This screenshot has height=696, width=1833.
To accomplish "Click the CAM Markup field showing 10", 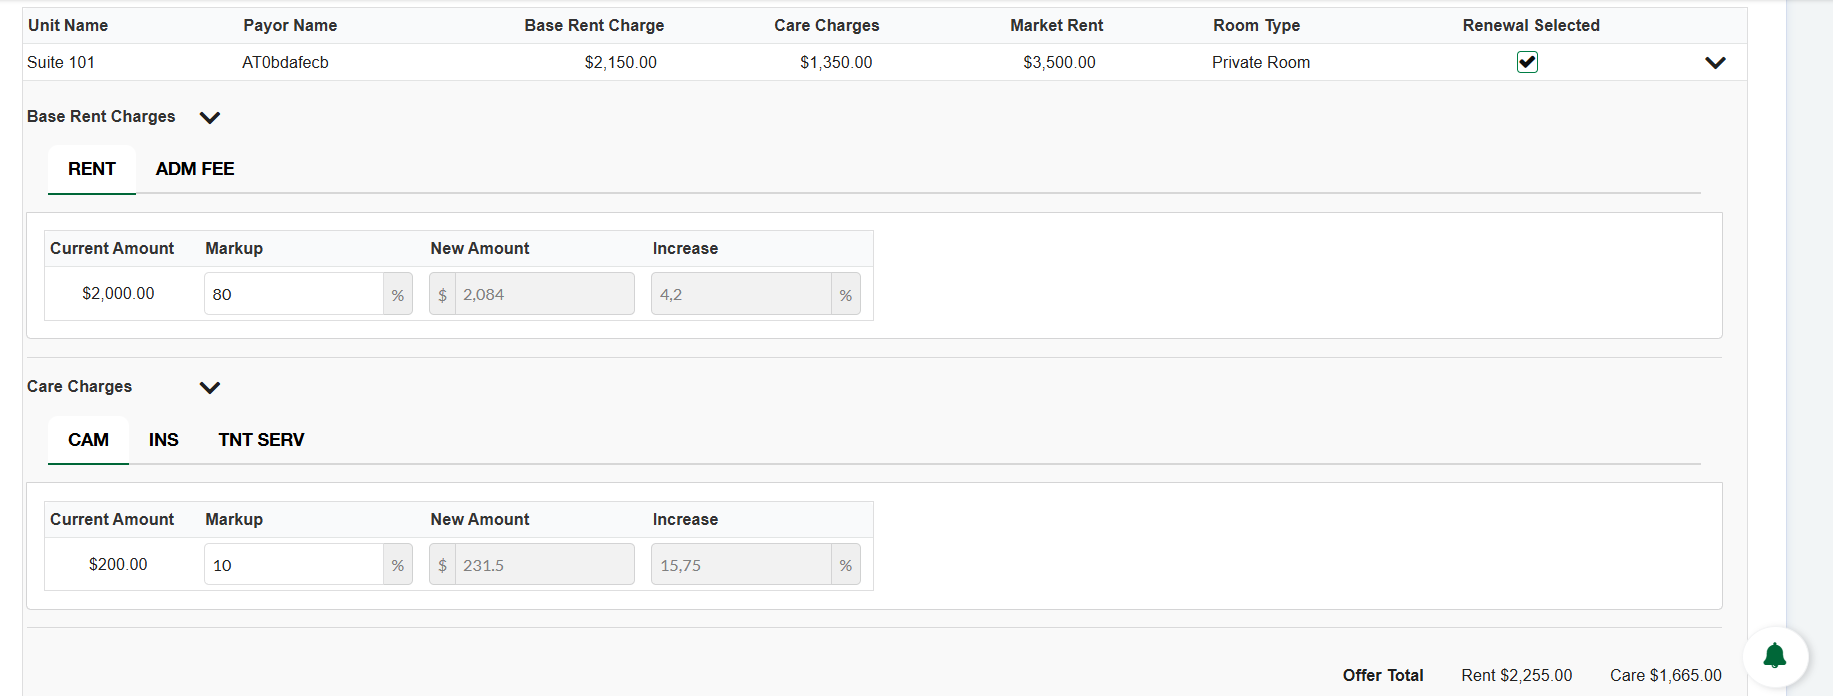I will click(294, 565).
